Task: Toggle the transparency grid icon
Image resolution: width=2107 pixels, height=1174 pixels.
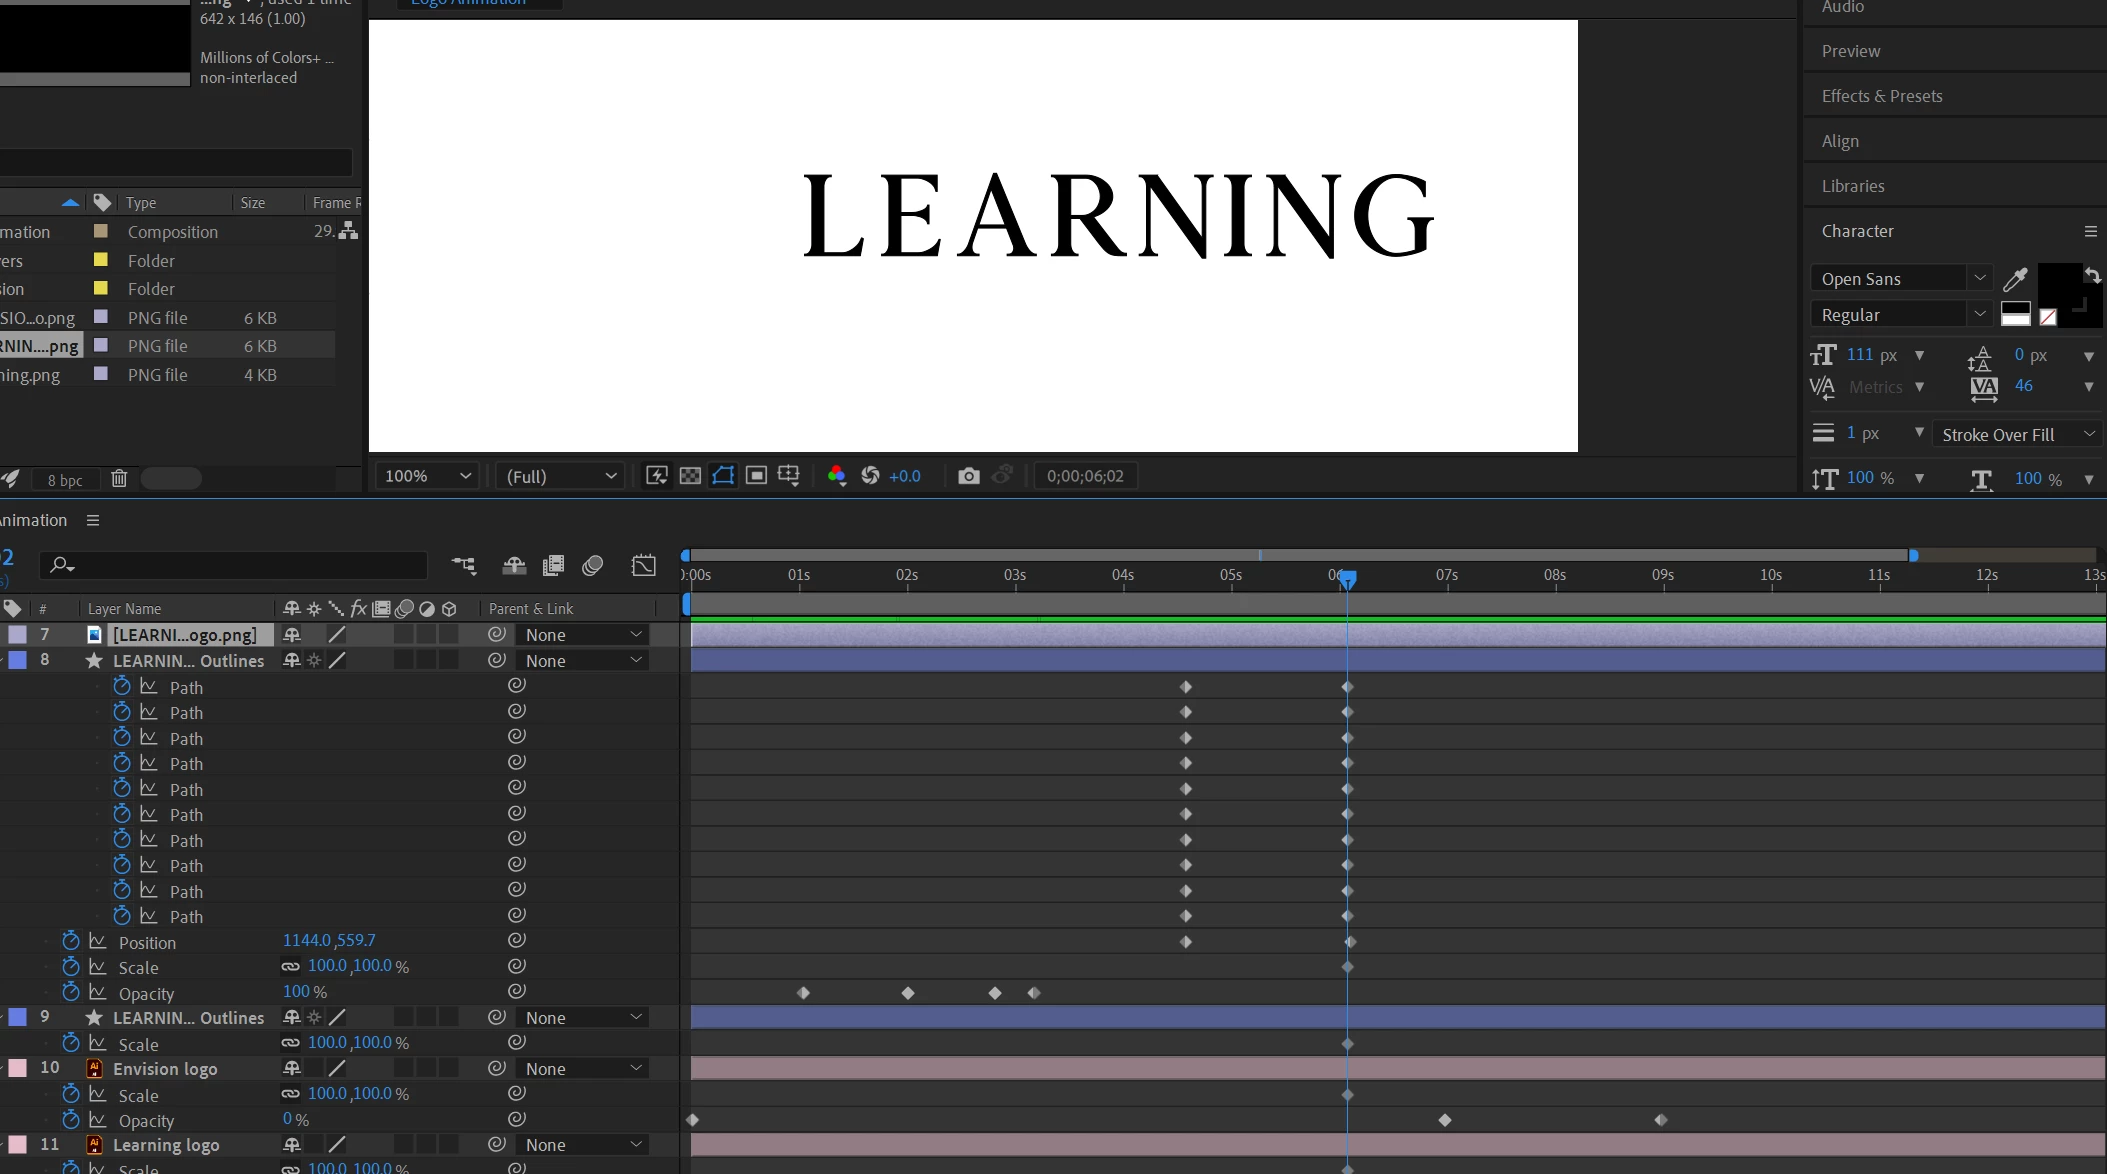Action: (x=690, y=476)
